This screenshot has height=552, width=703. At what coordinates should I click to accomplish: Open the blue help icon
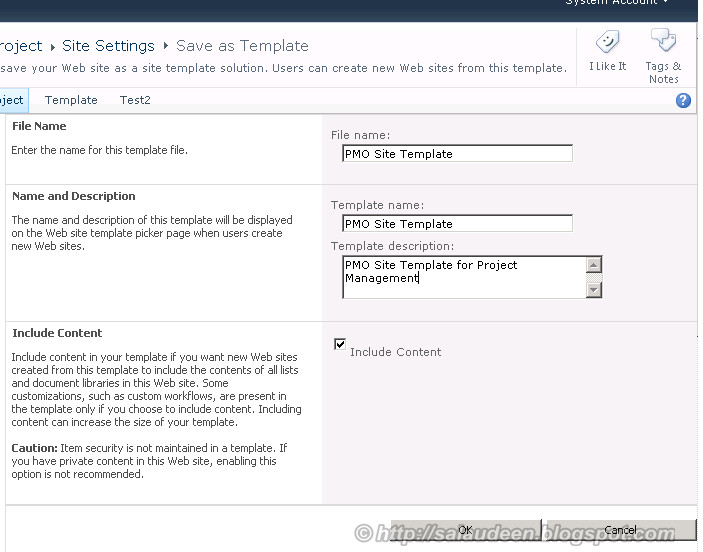(x=684, y=100)
